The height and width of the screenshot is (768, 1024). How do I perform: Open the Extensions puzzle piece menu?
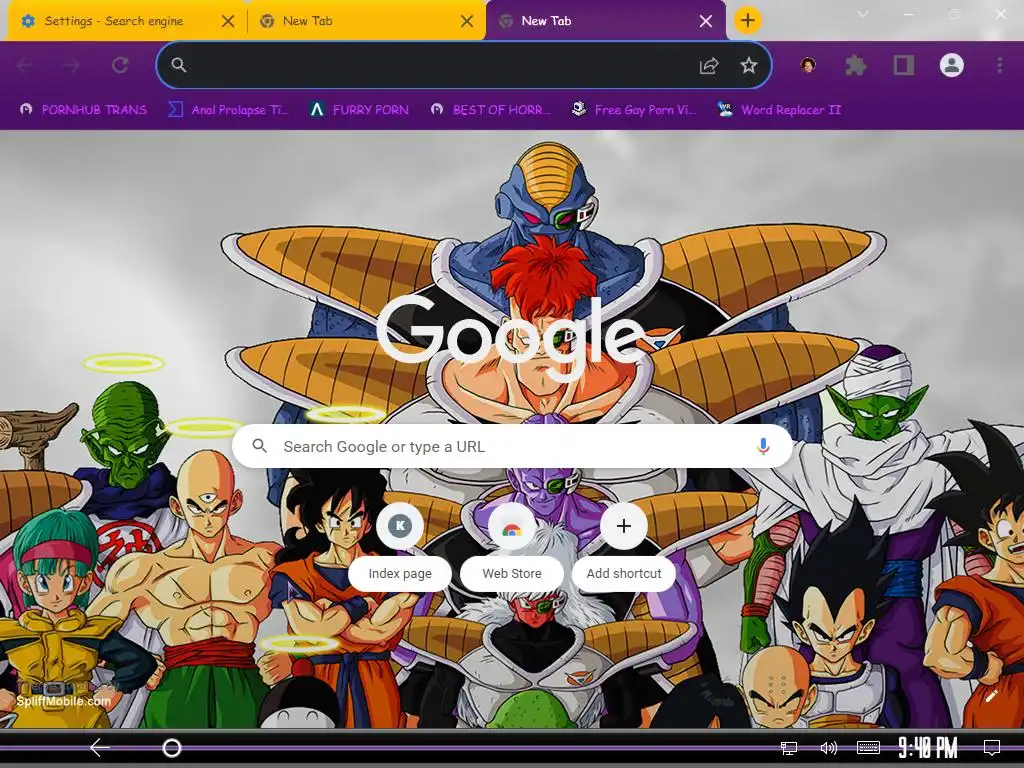tap(856, 65)
